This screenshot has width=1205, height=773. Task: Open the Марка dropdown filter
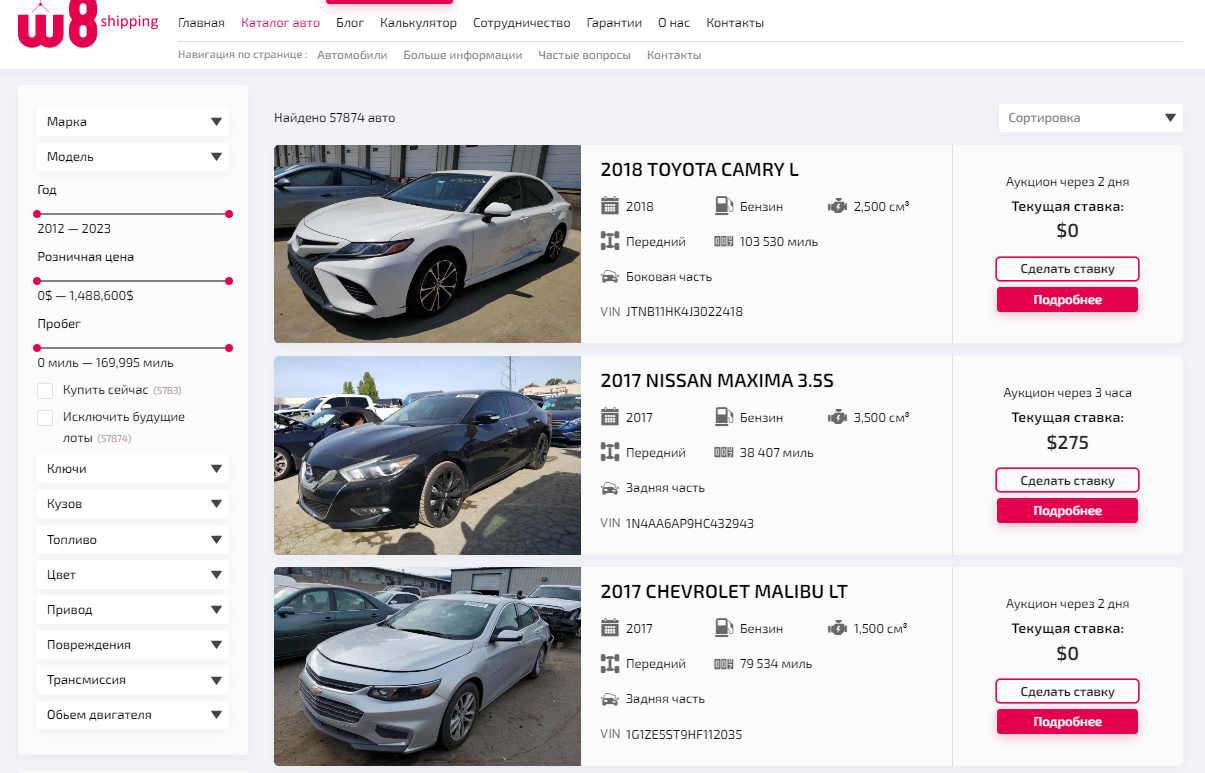tap(133, 122)
